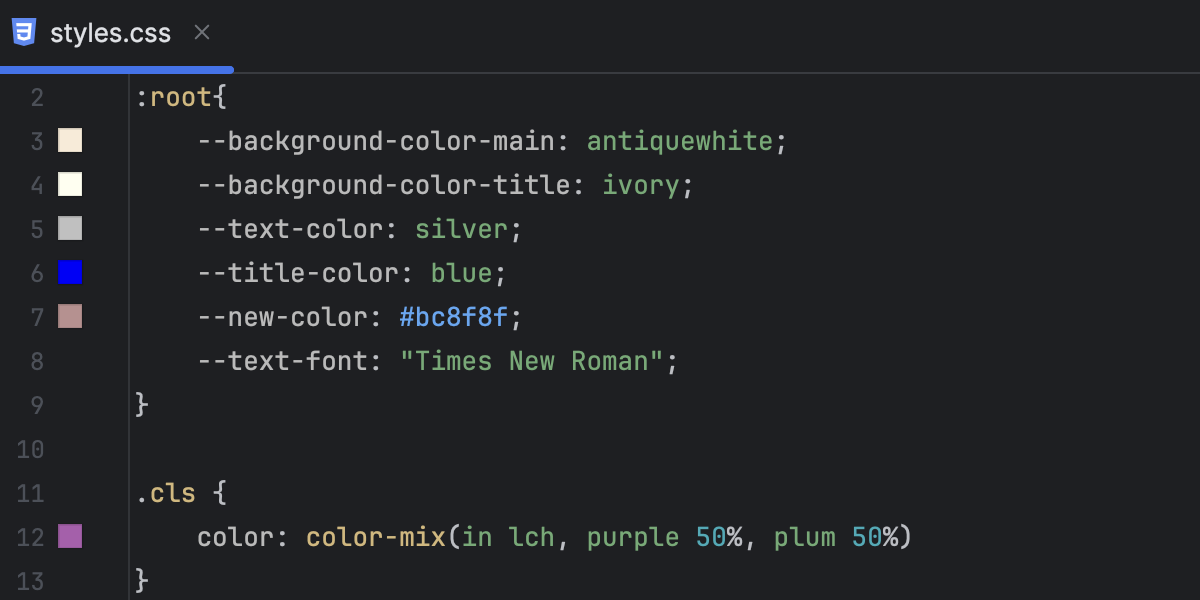The width and height of the screenshot is (1200, 600).
Task: Click the #bc8f8f swatch in the gutter
Action: click(x=70, y=317)
